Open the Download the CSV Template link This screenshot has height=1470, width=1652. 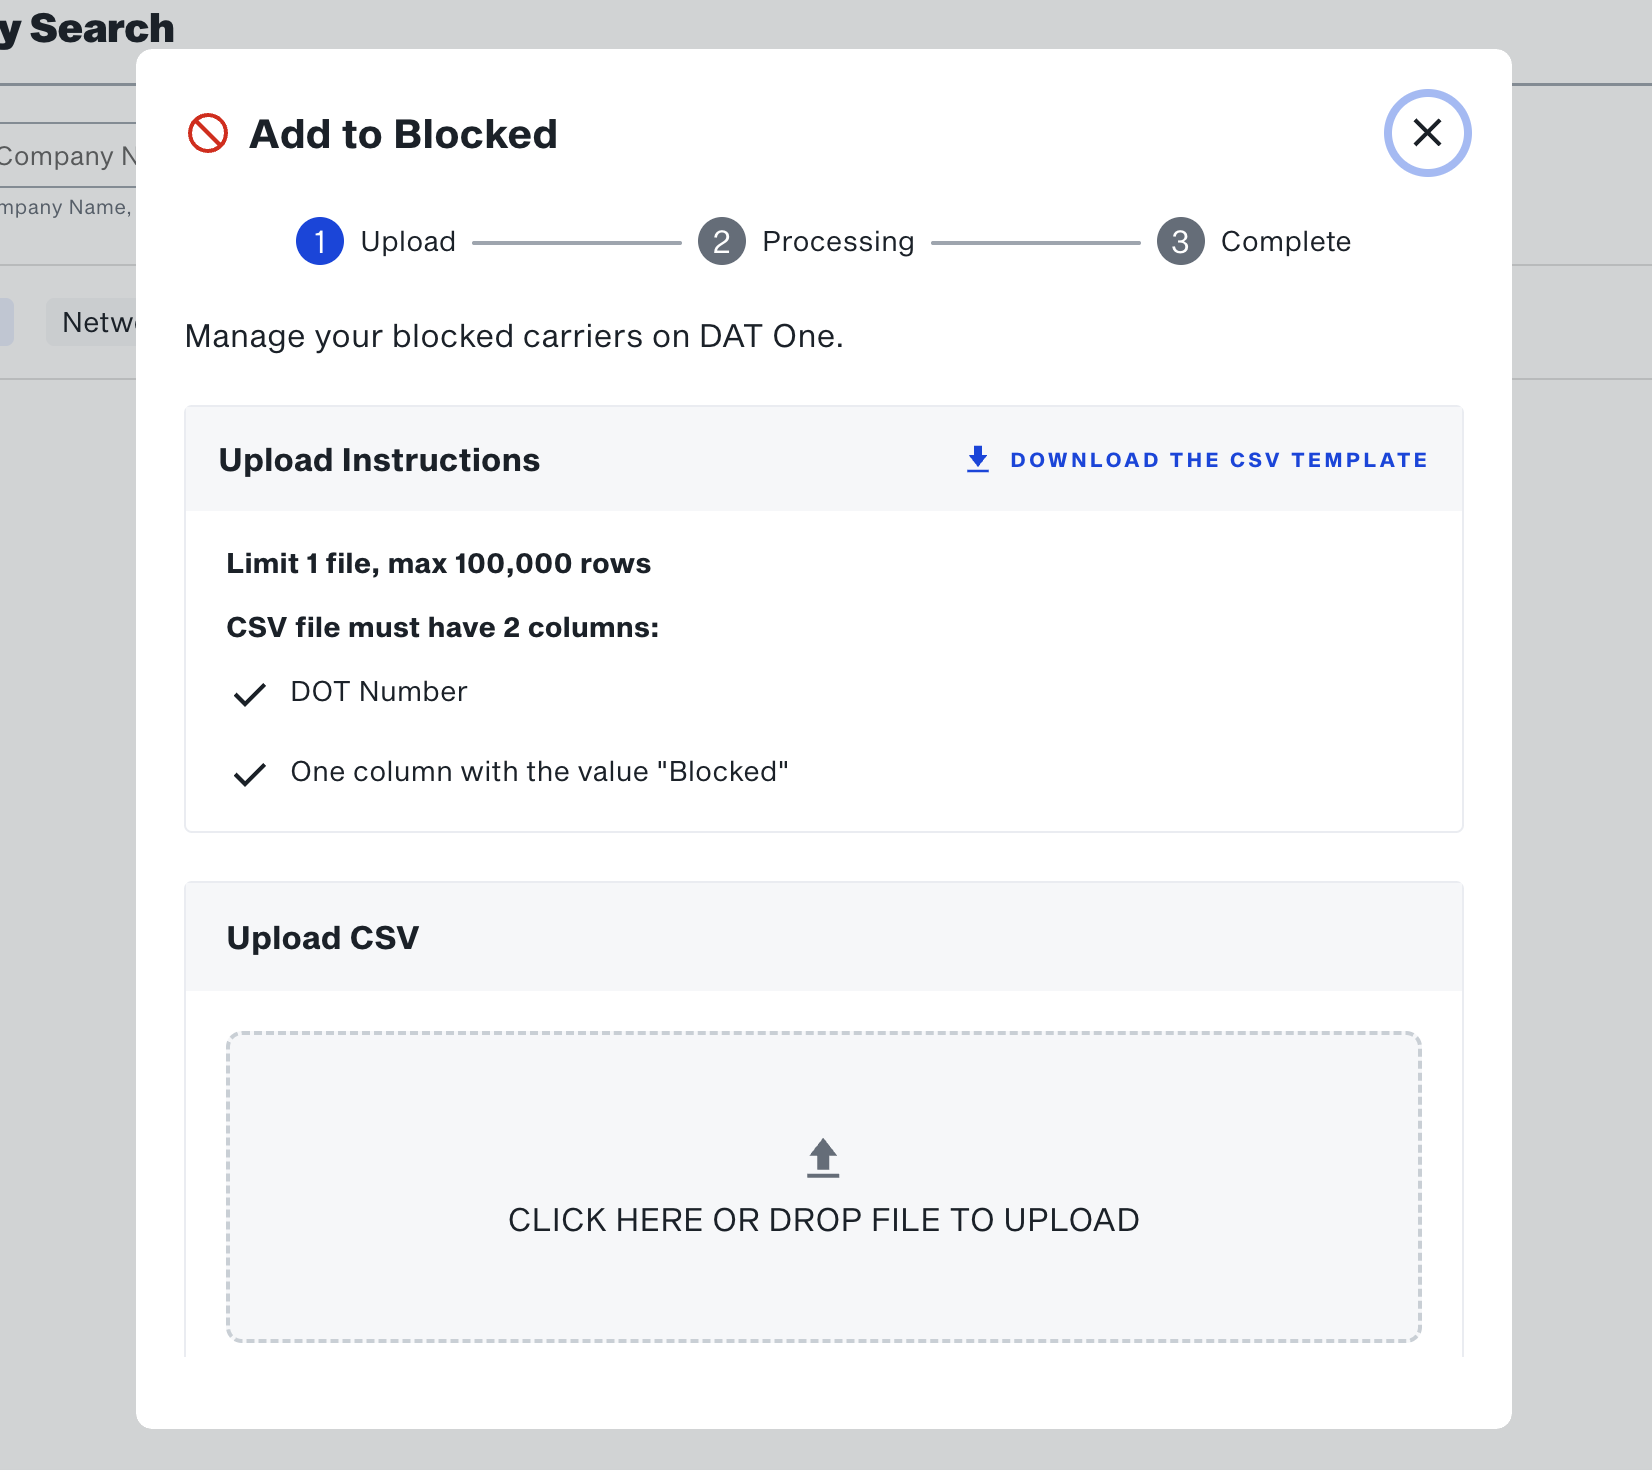[x=1218, y=460]
